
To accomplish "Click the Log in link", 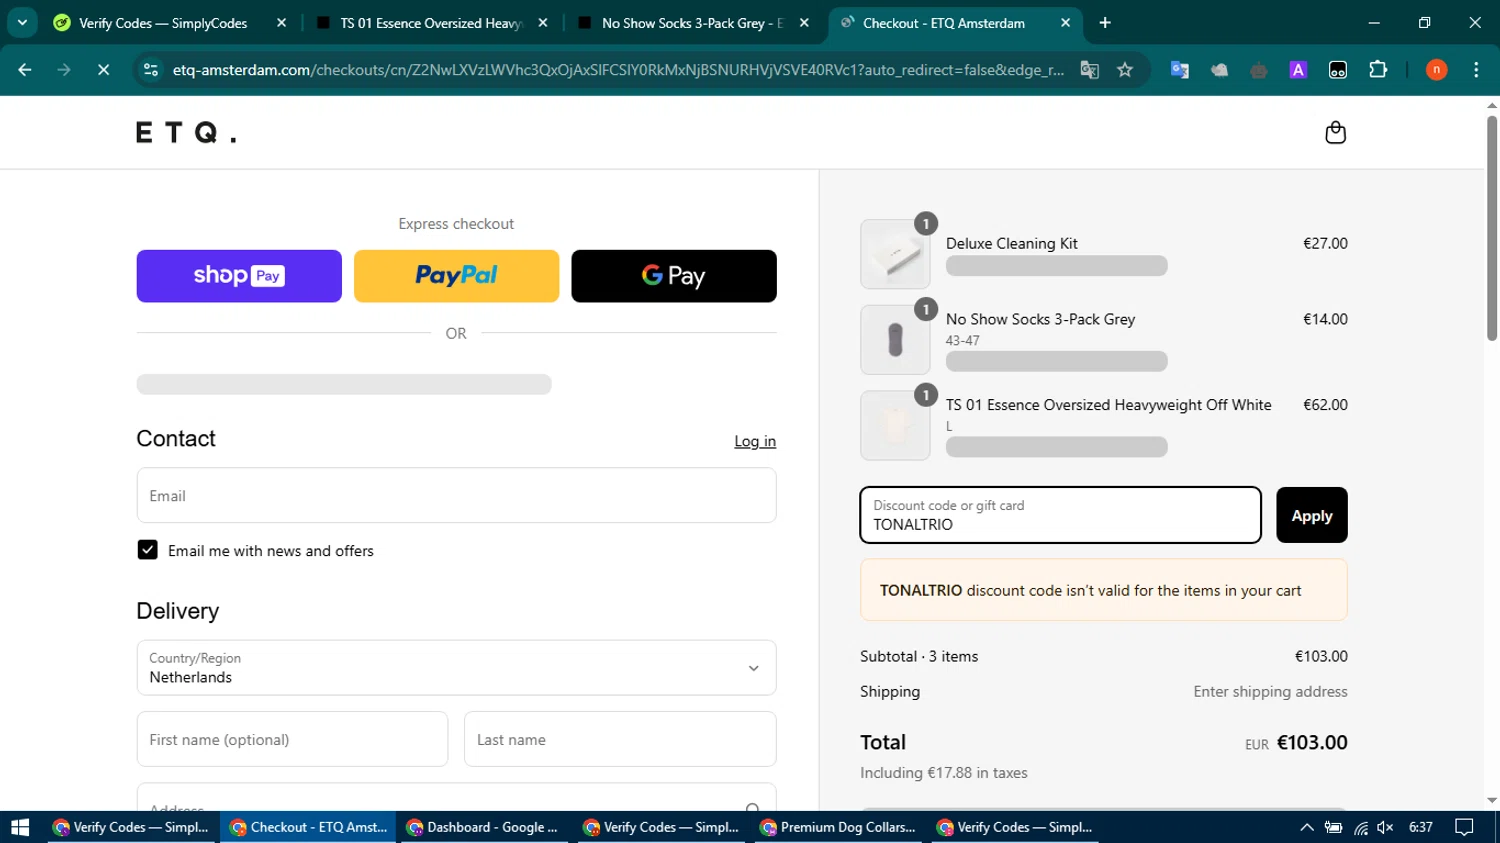I will 755,441.
